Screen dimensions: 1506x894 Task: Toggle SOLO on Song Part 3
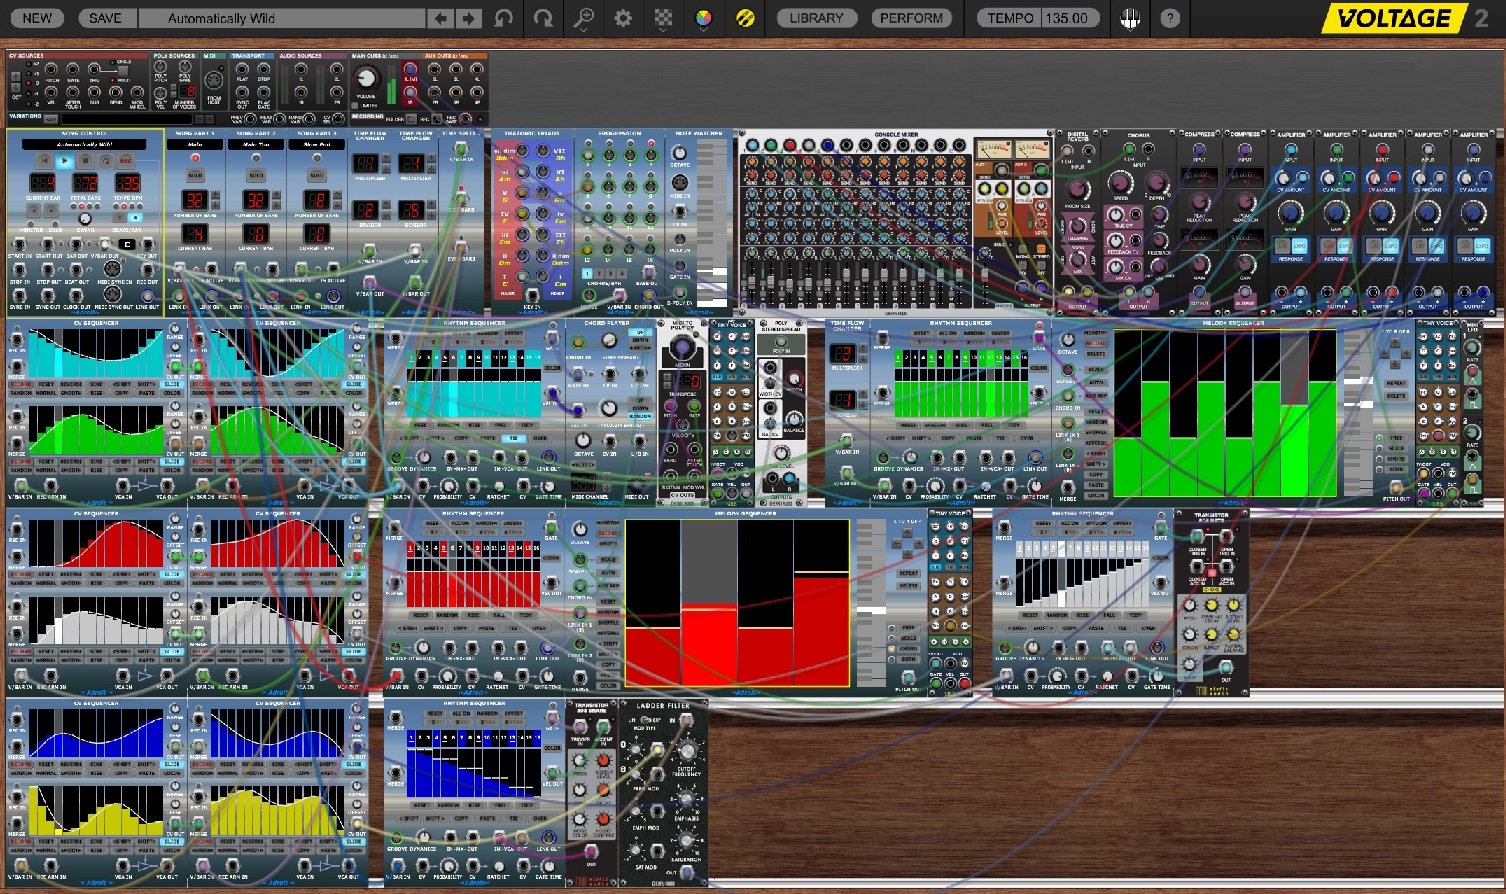click(317, 175)
